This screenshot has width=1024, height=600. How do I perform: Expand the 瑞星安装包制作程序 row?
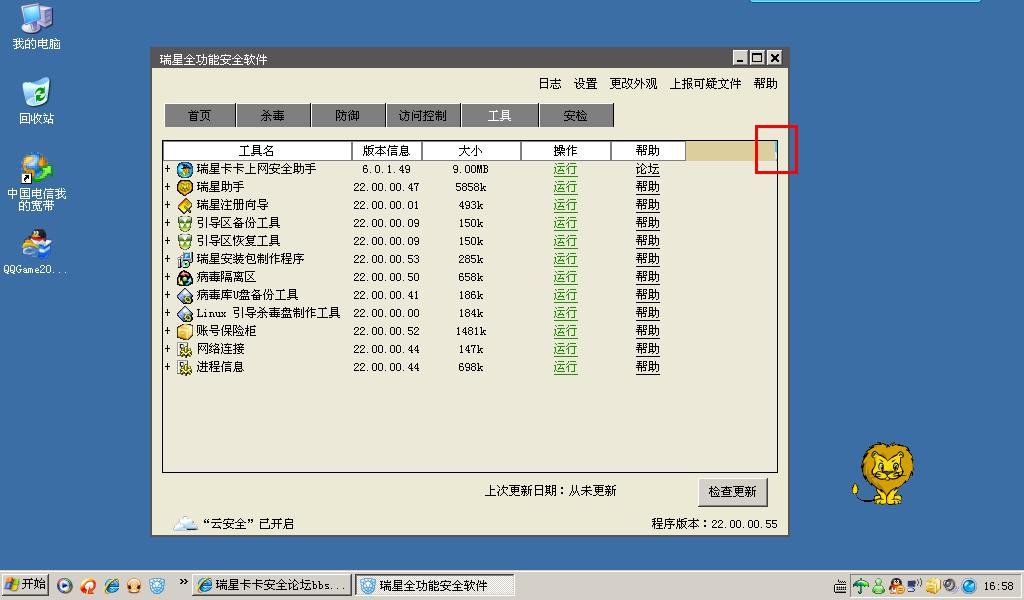click(x=168, y=259)
